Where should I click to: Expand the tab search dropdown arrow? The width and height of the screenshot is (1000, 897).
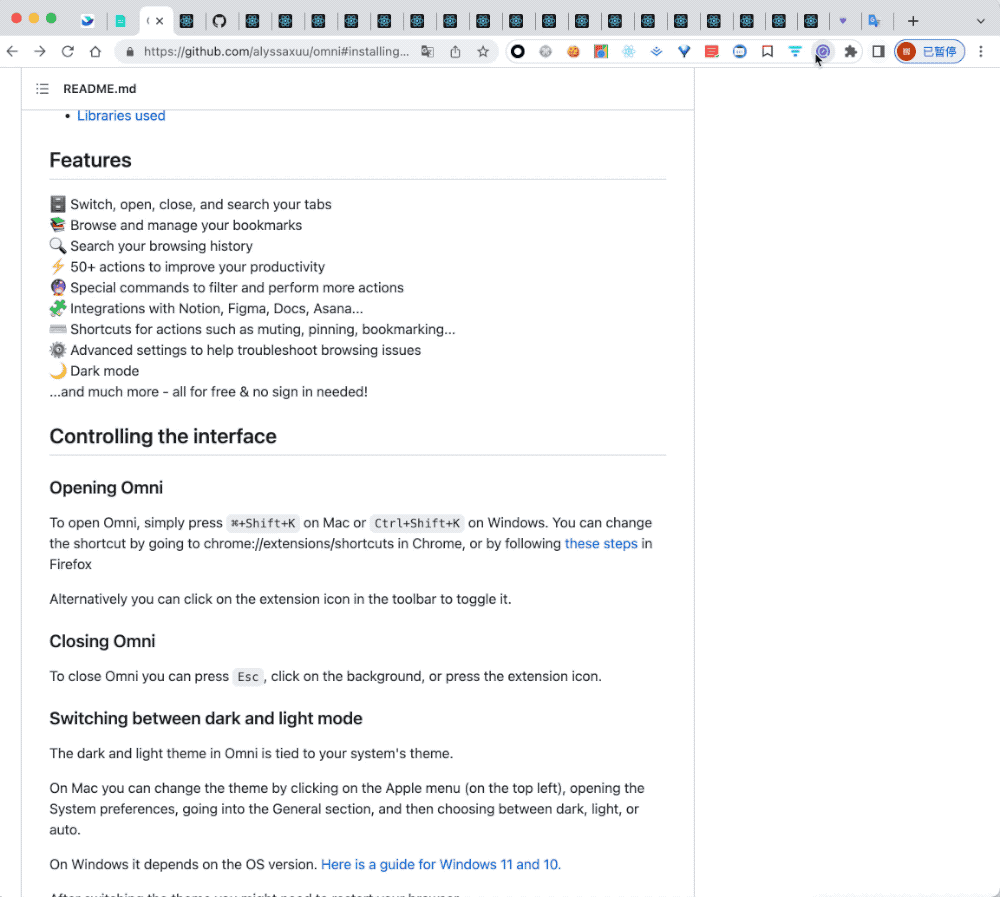(981, 21)
